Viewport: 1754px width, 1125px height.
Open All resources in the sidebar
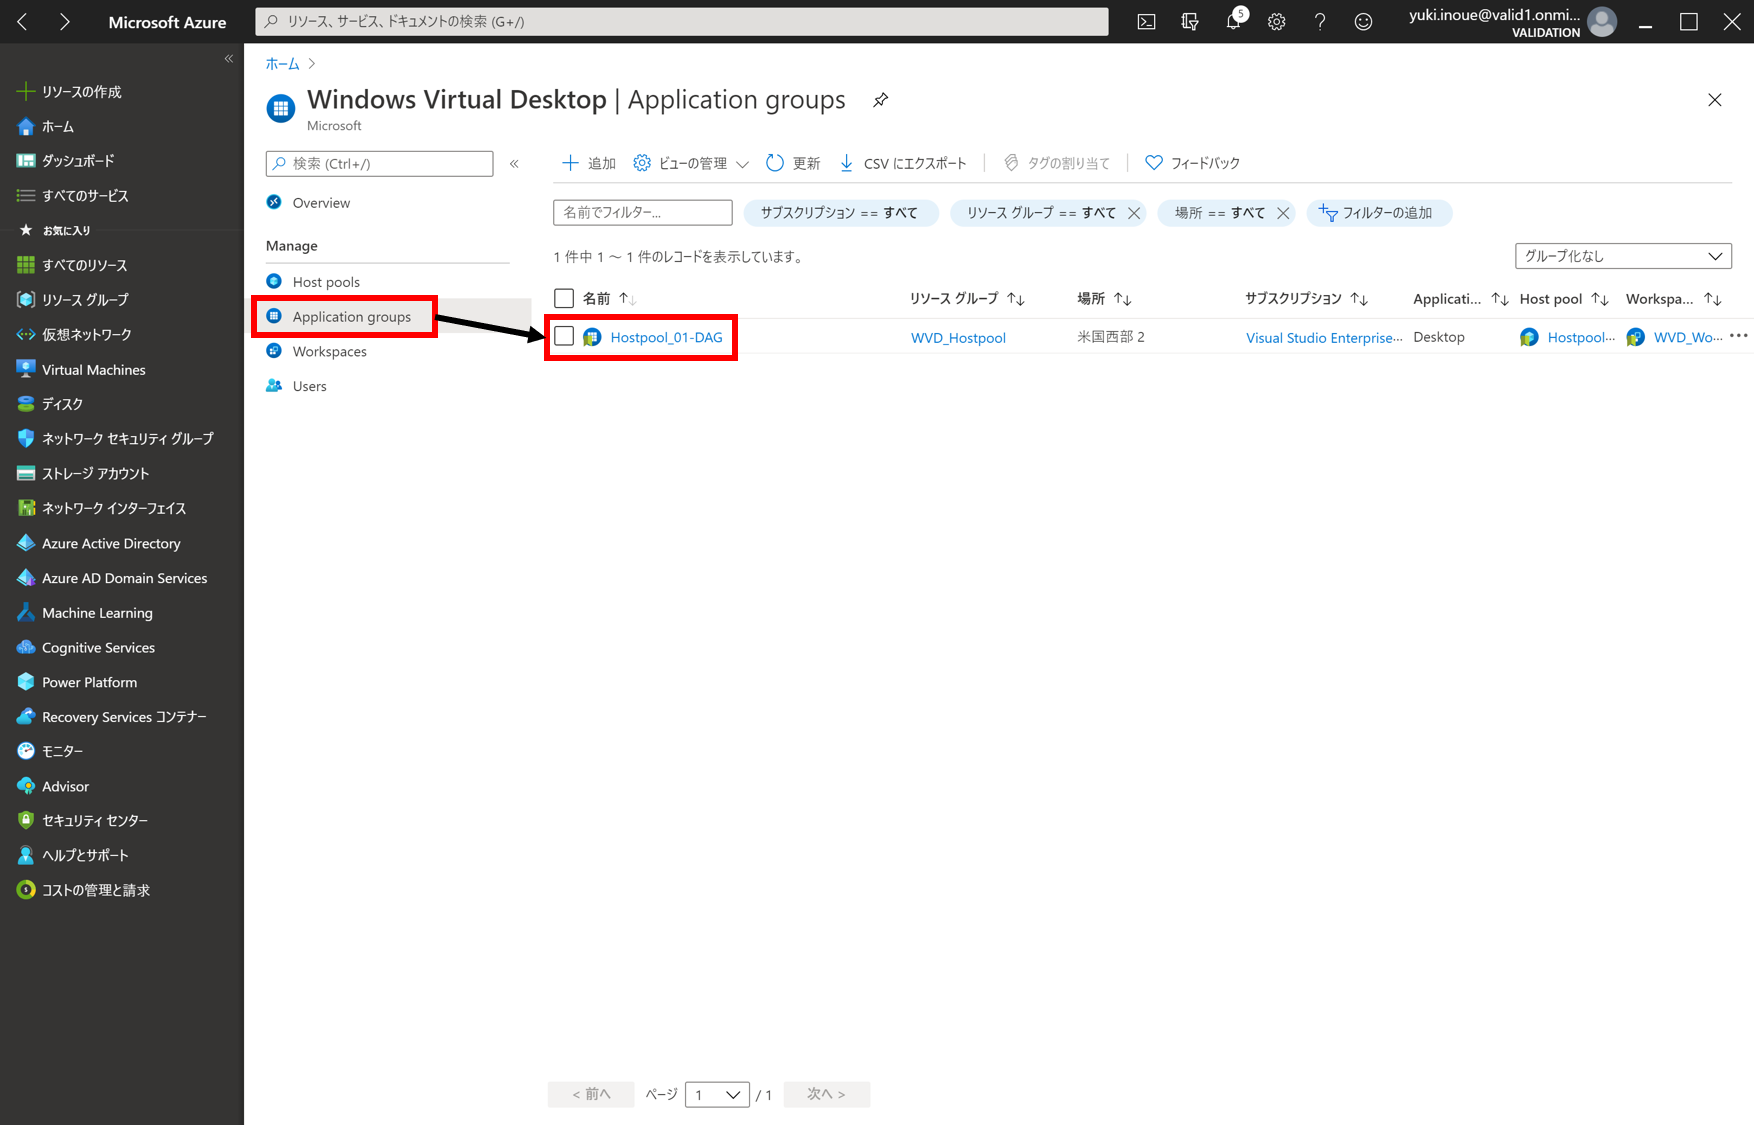pos(84,265)
